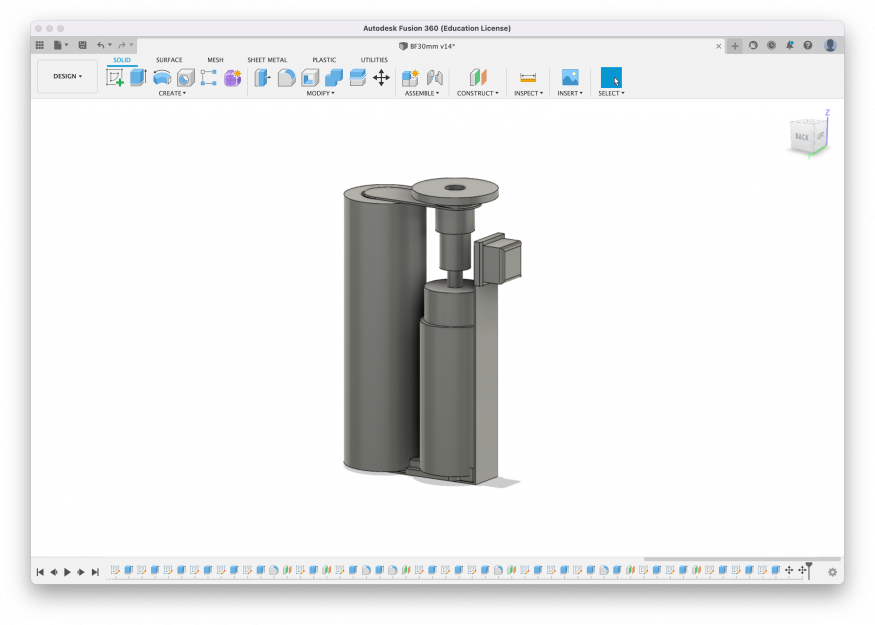Choose the Revolve tool

tap(162, 77)
